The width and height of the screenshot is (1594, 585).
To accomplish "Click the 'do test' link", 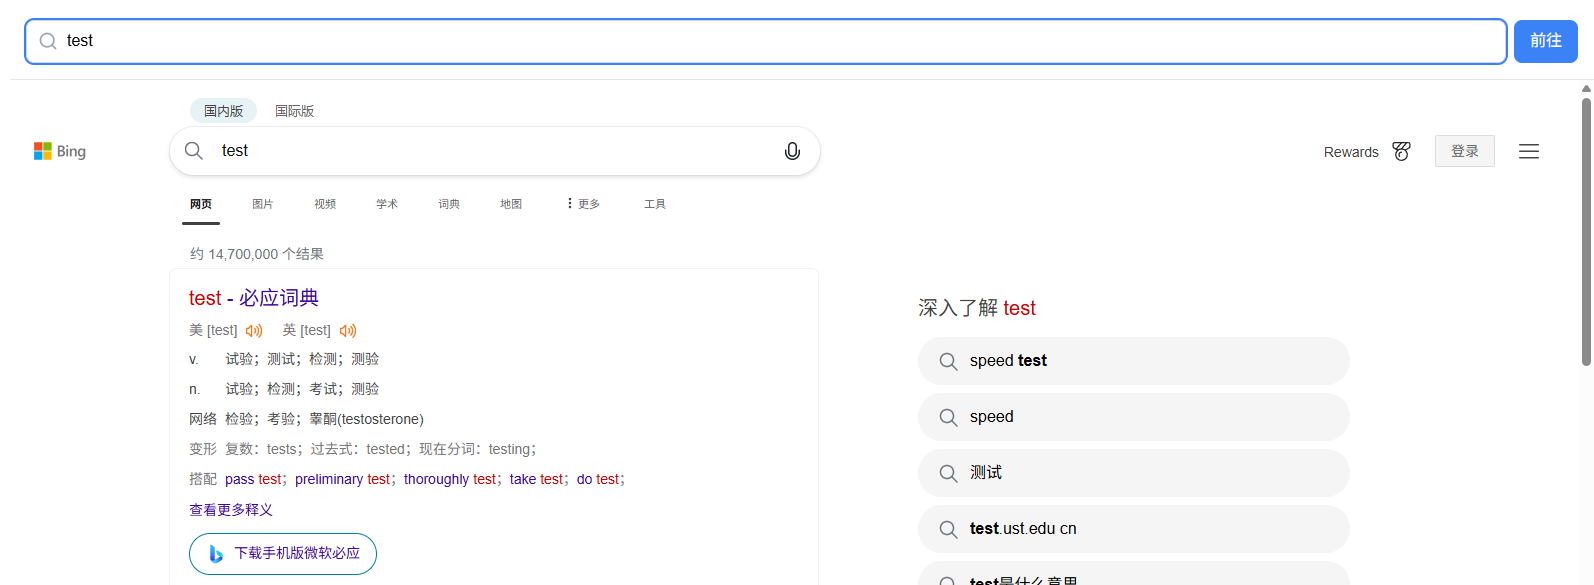I will click(598, 479).
